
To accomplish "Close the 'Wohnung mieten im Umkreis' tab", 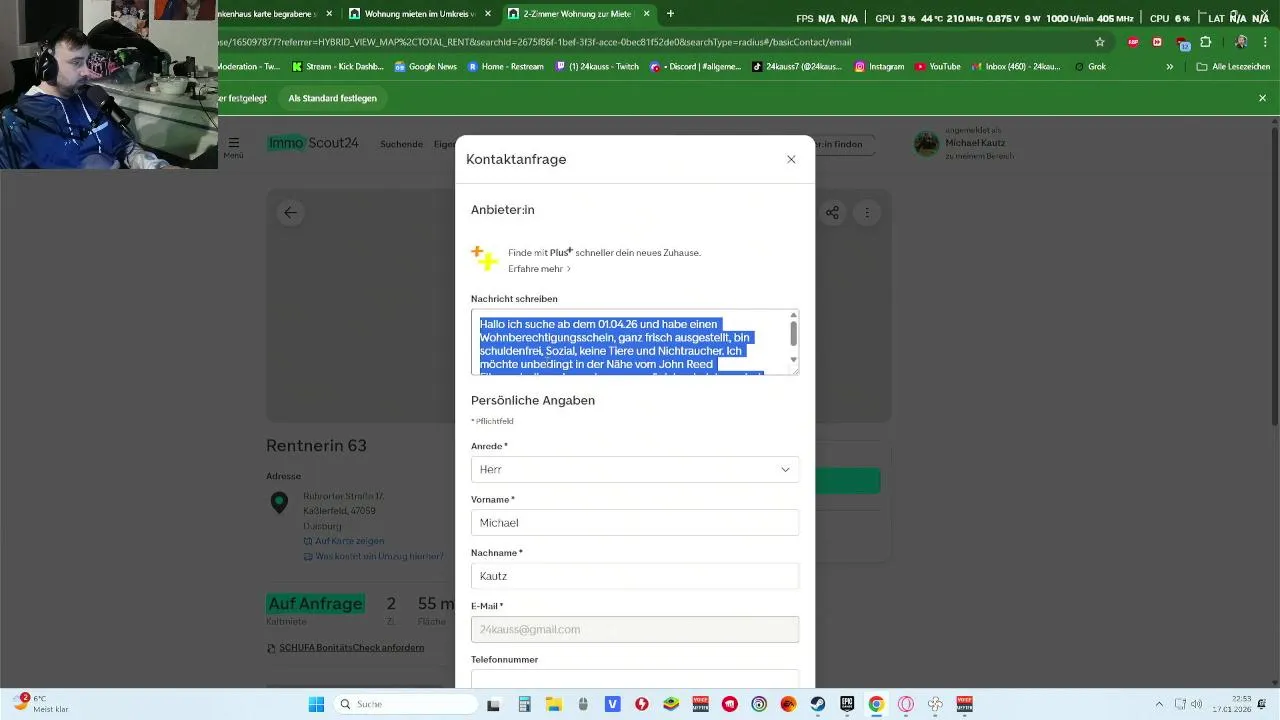I will click(x=488, y=14).
